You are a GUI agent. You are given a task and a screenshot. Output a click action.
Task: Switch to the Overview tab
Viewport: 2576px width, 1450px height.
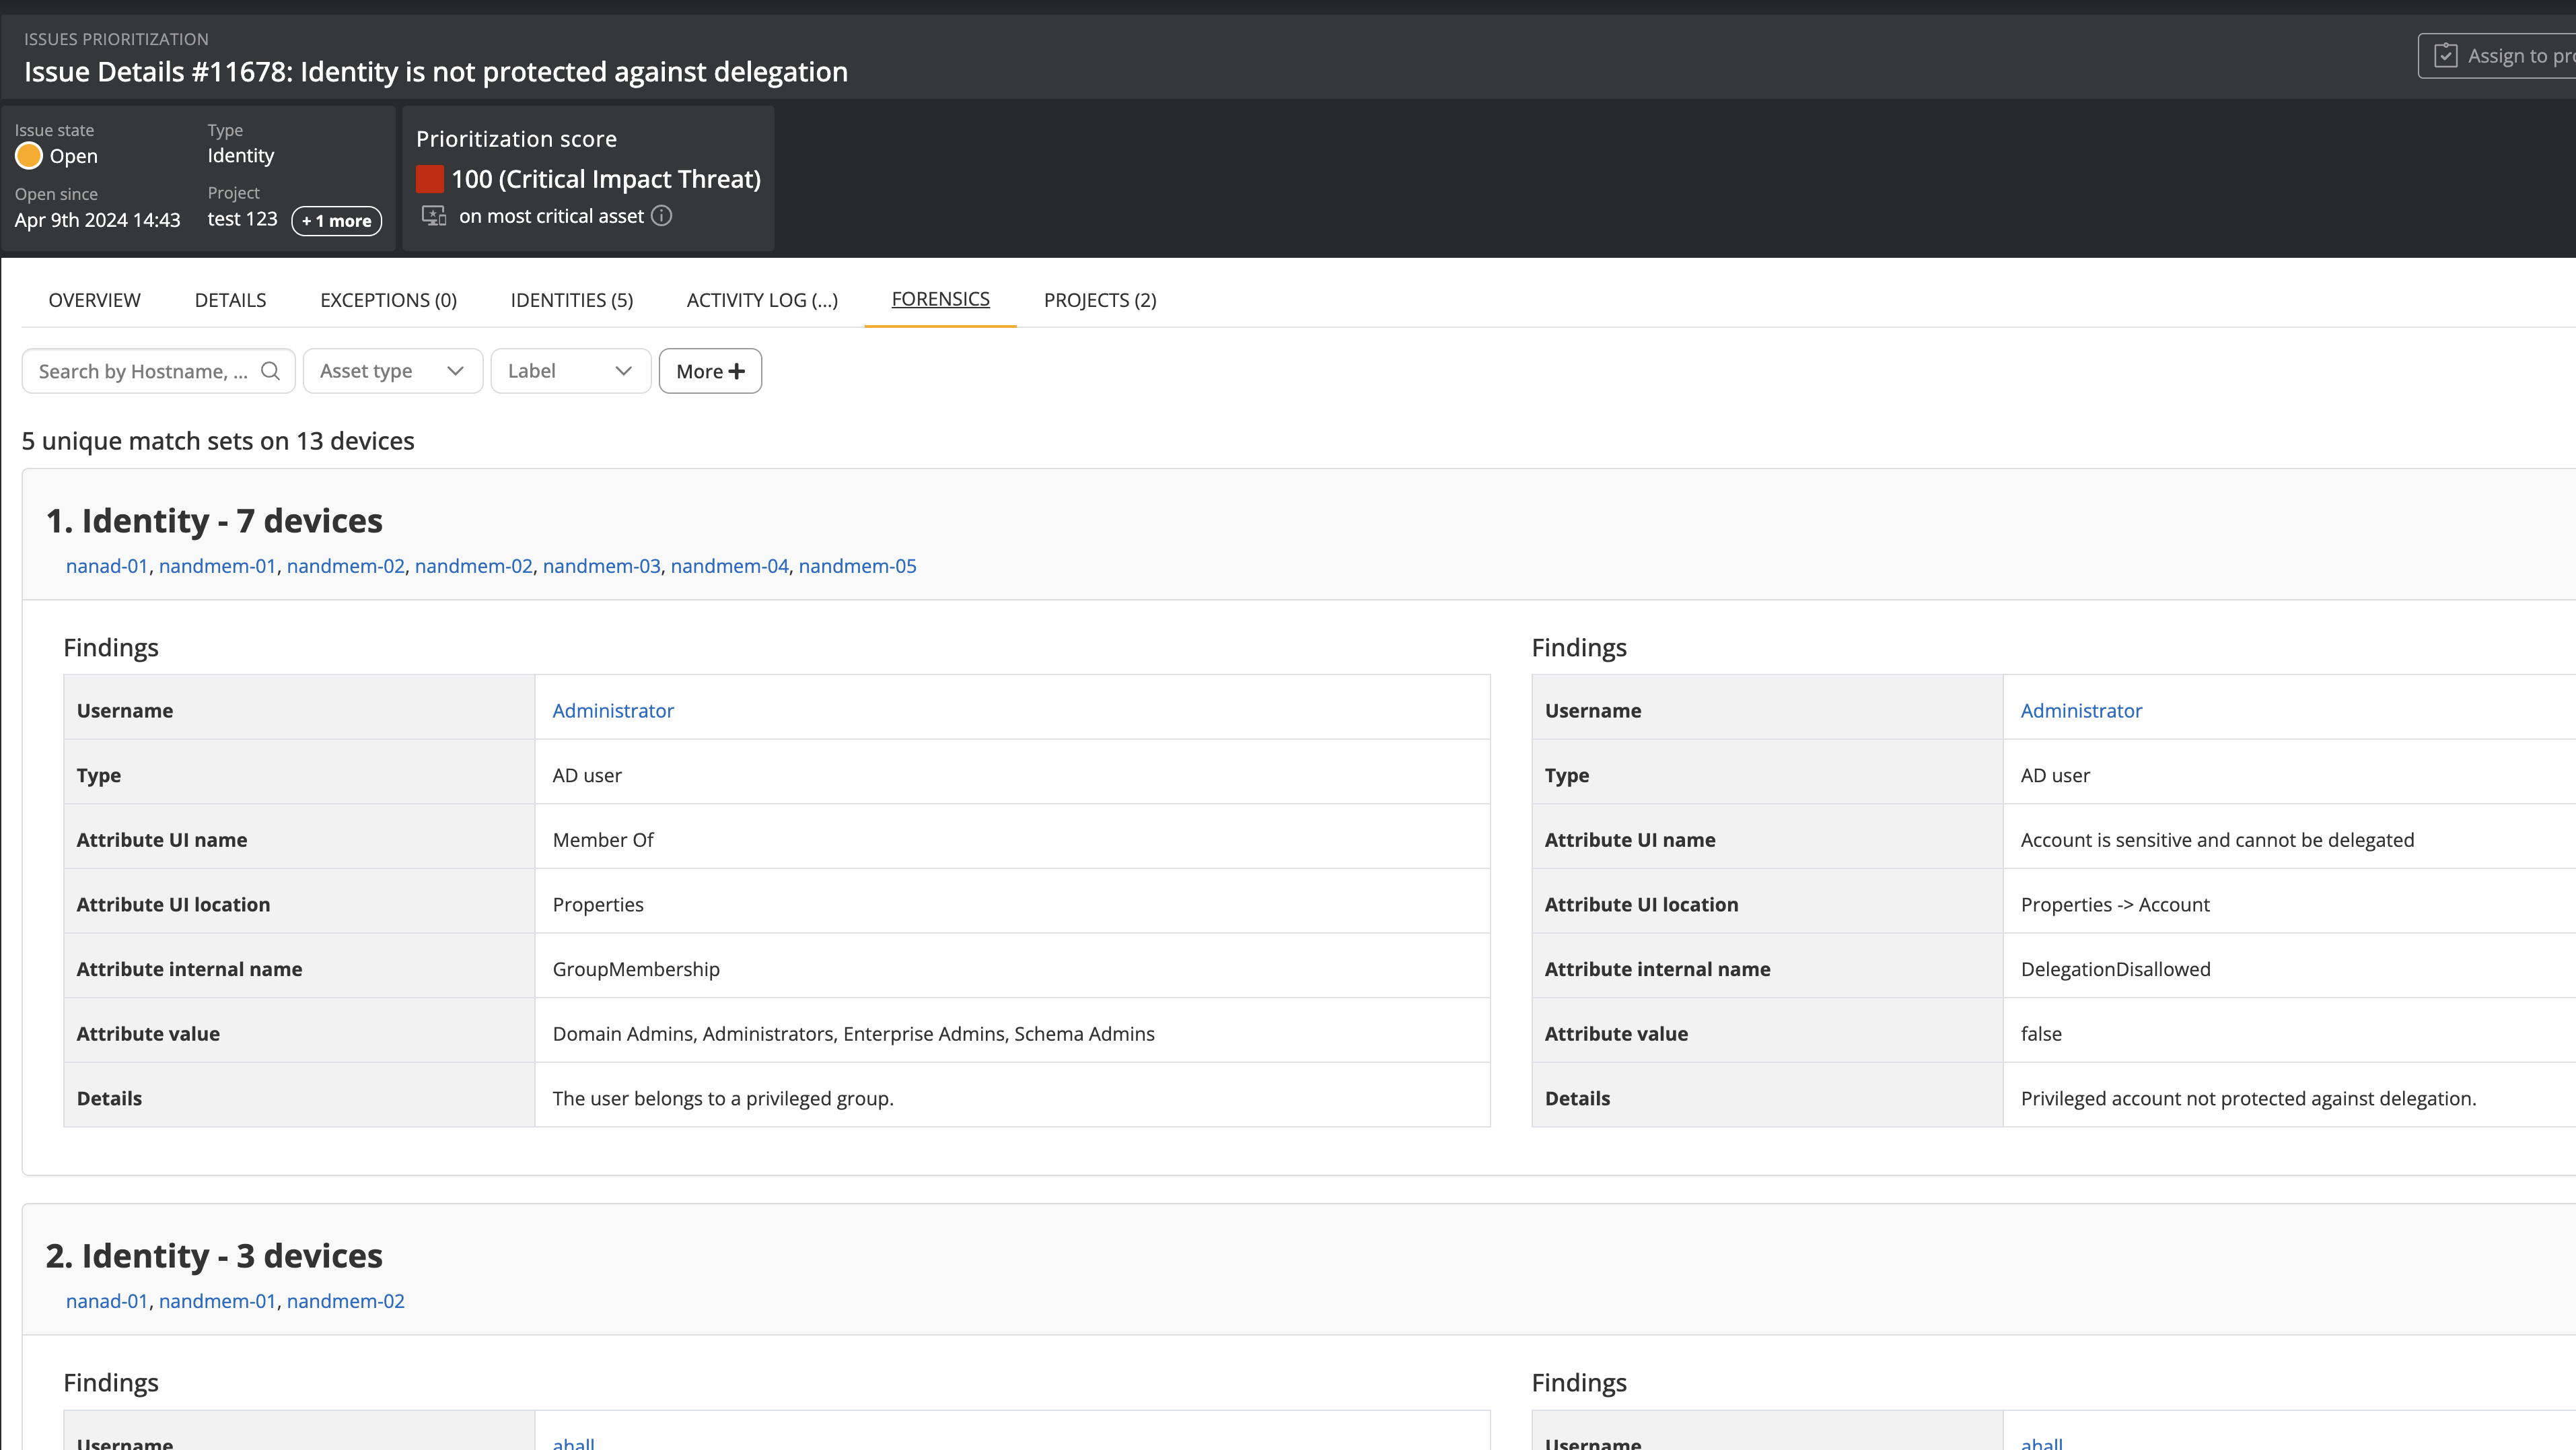tap(94, 300)
